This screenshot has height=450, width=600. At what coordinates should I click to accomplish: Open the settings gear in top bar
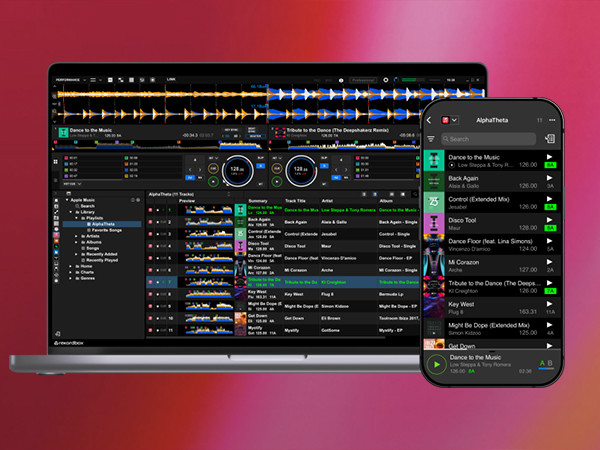tap(386, 80)
